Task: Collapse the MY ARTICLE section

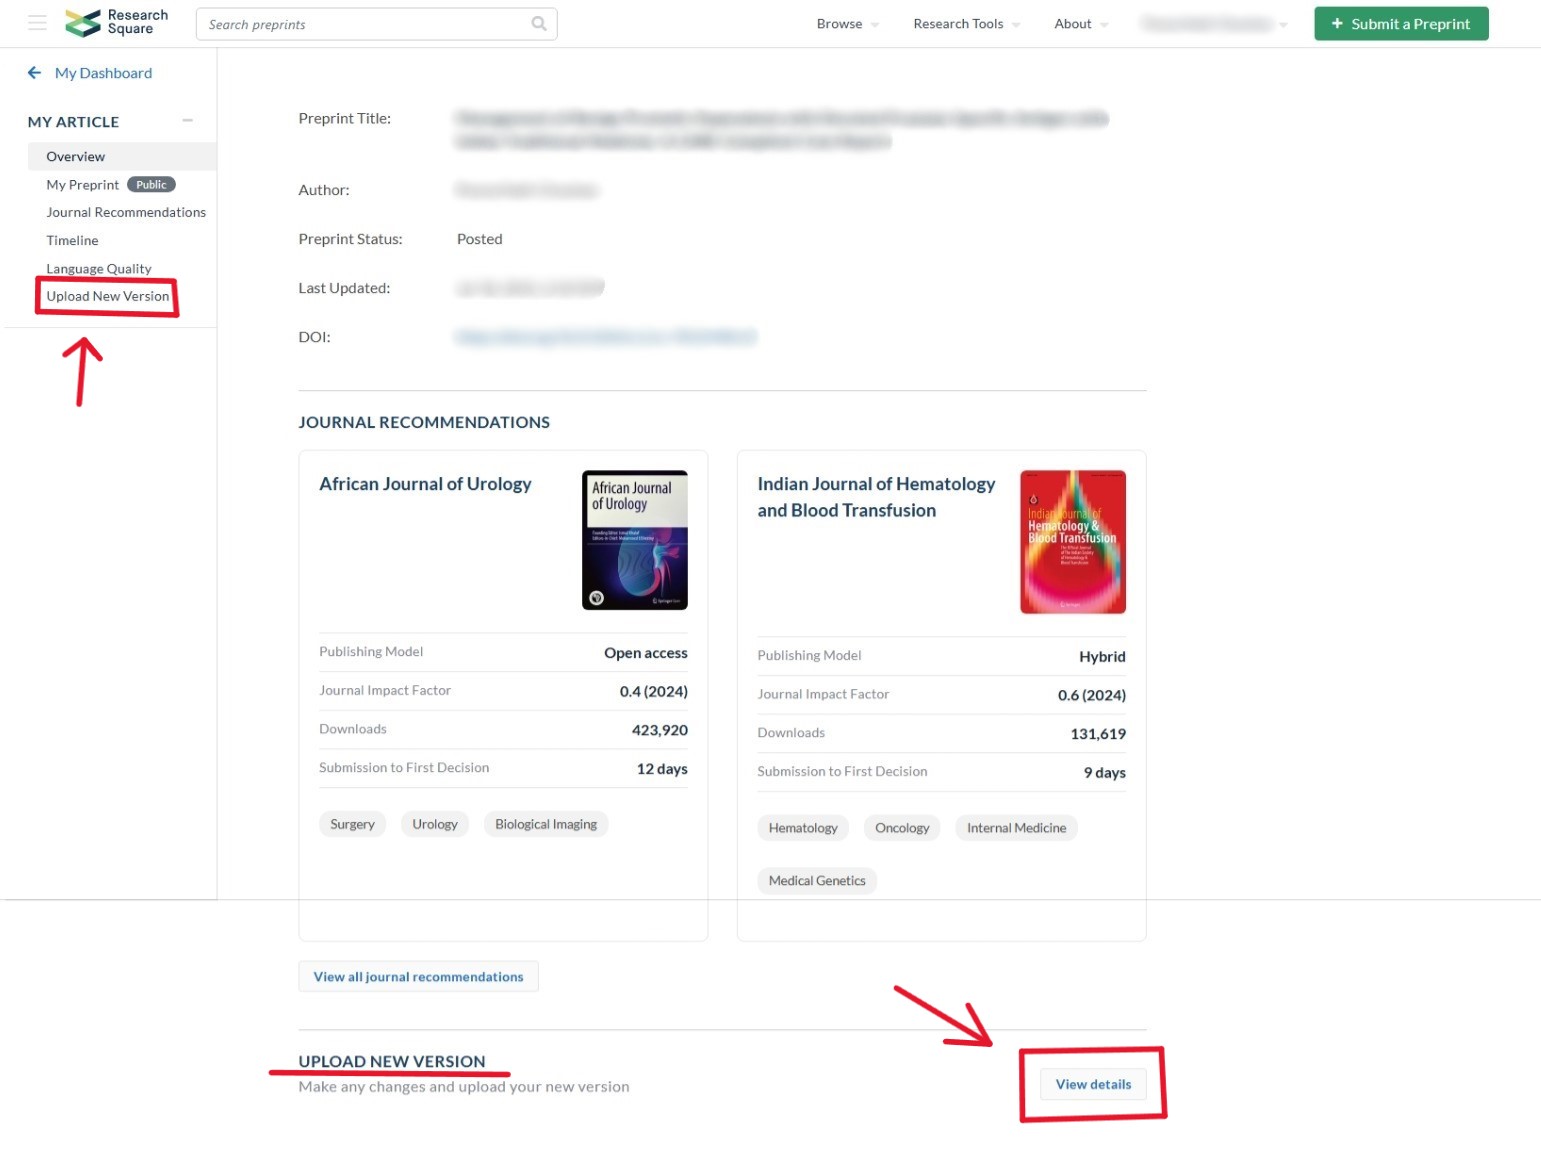Action: click(187, 121)
